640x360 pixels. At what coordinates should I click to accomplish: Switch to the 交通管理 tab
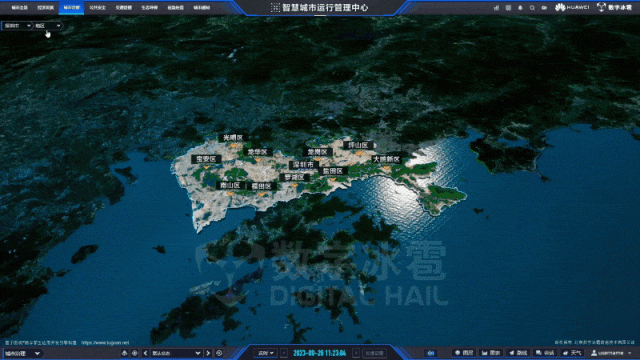pyautogui.click(x=123, y=8)
